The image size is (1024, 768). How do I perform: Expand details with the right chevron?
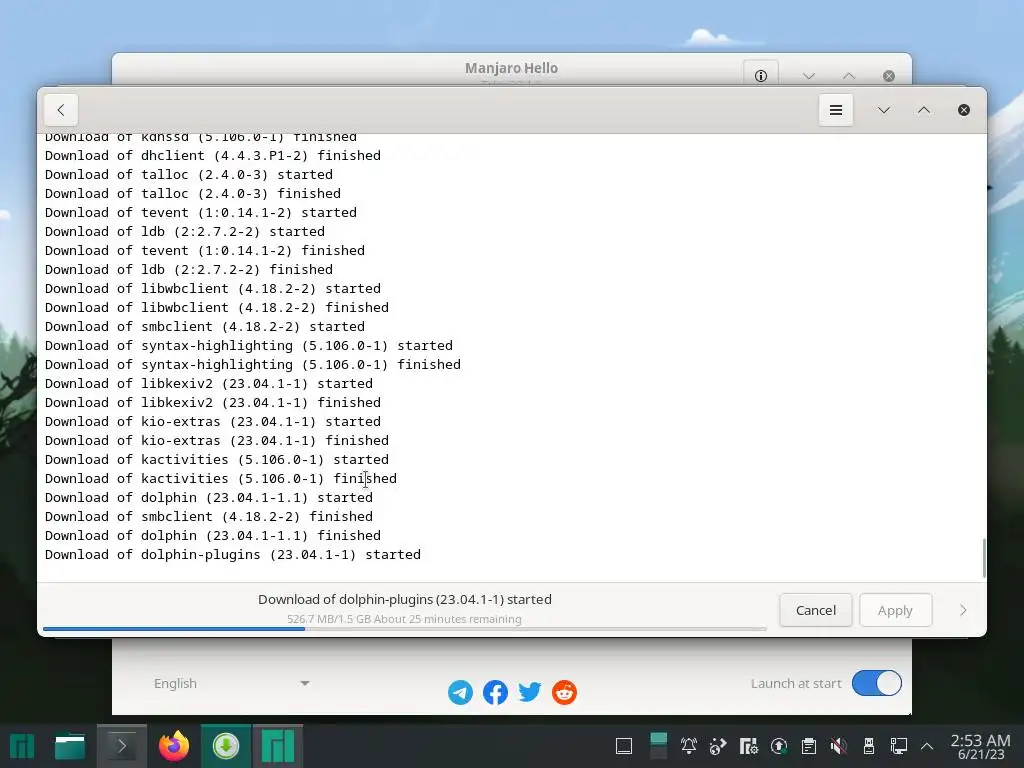[963, 610]
